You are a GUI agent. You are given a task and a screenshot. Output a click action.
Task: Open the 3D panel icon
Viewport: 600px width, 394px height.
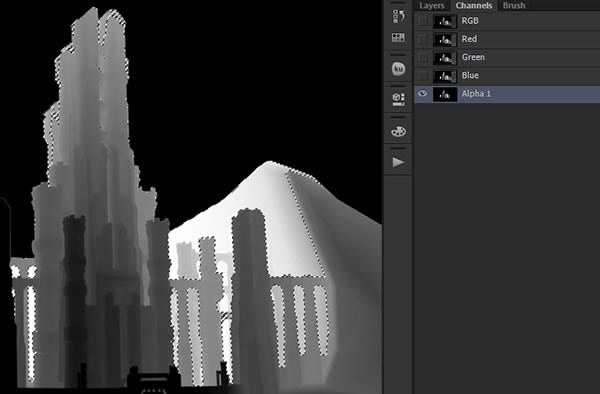click(x=398, y=99)
